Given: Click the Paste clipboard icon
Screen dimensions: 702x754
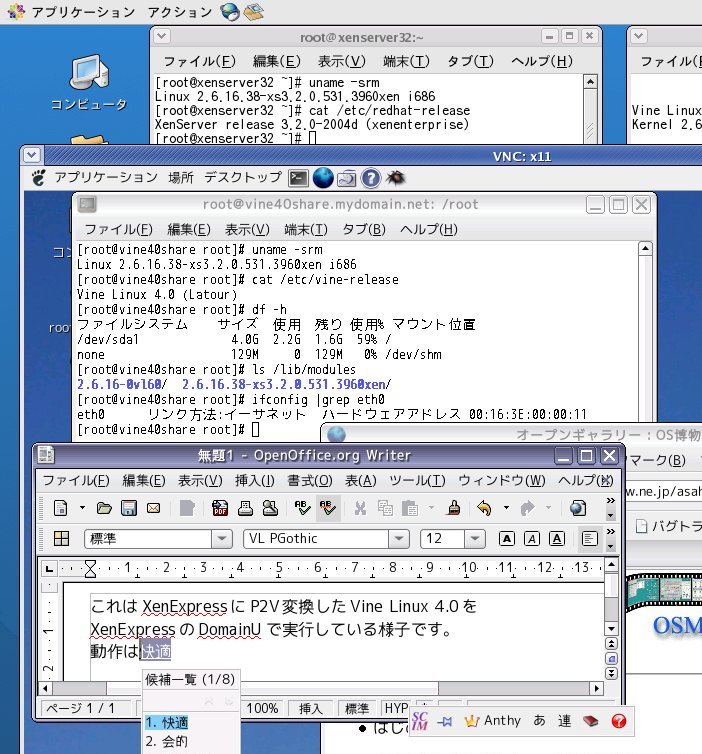Looking at the screenshot, I should tap(410, 508).
